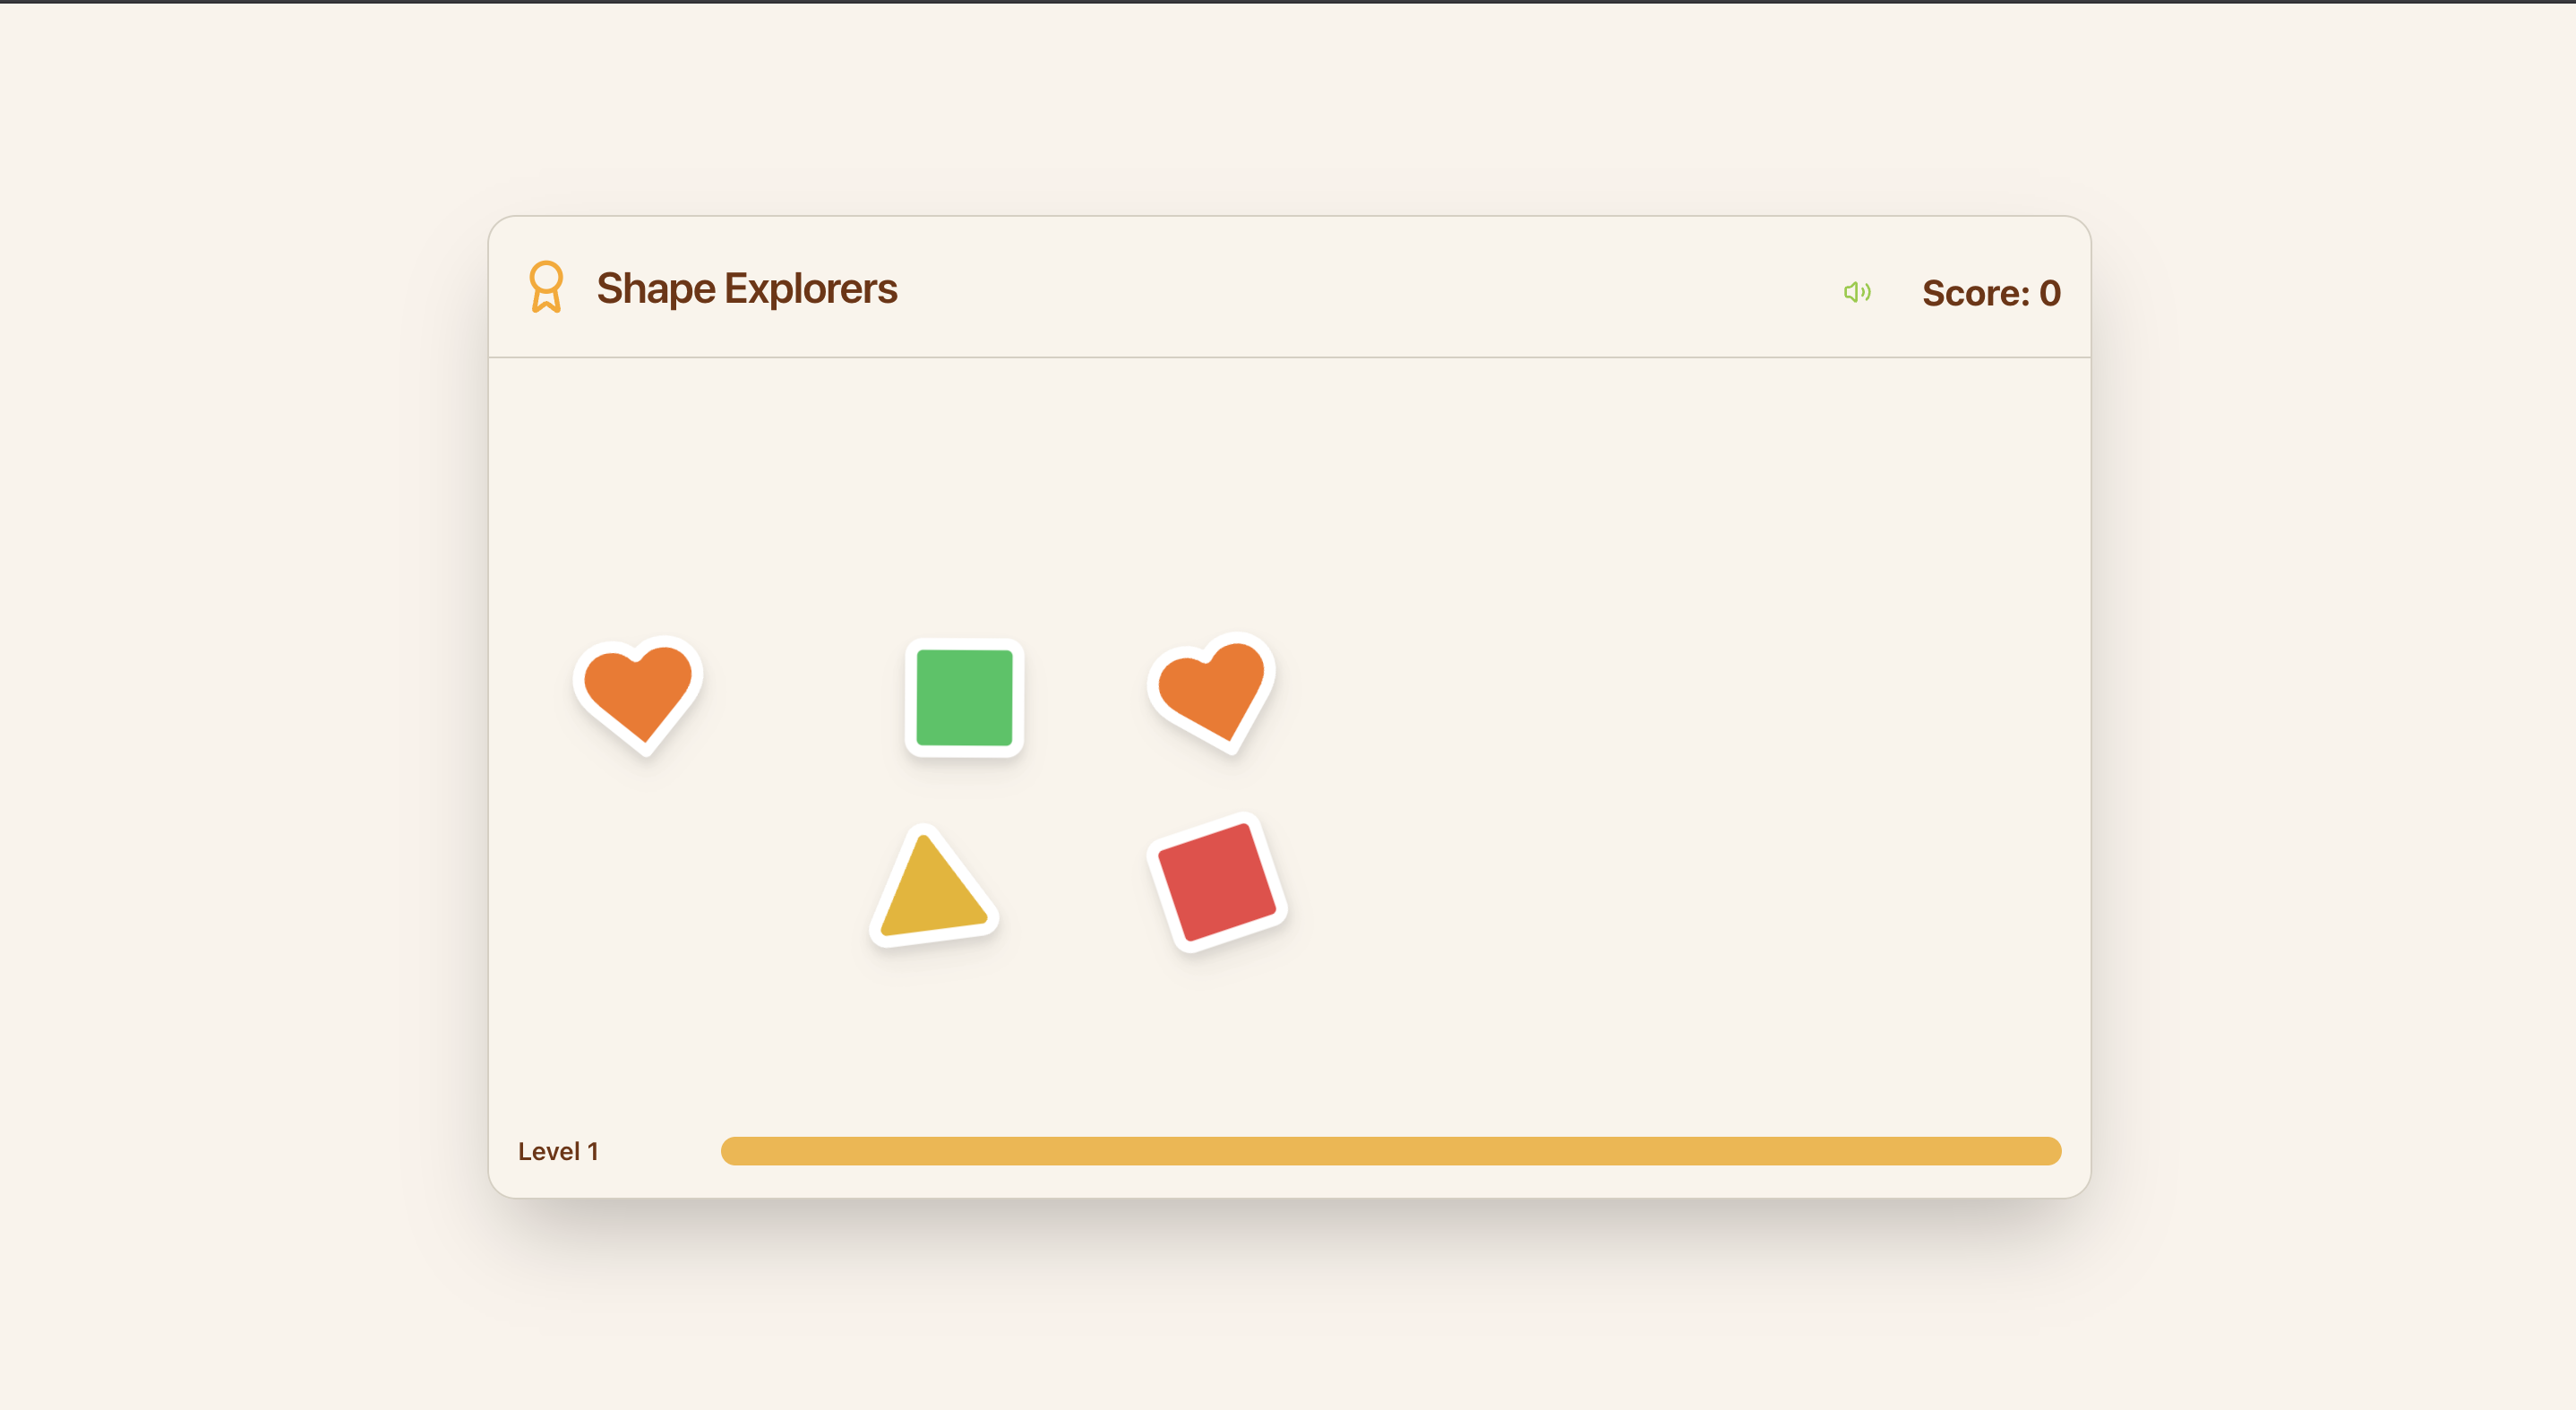Click the Shape Explorers title
The width and height of the screenshot is (2576, 1410).
pyautogui.click(x=747, y=288)
